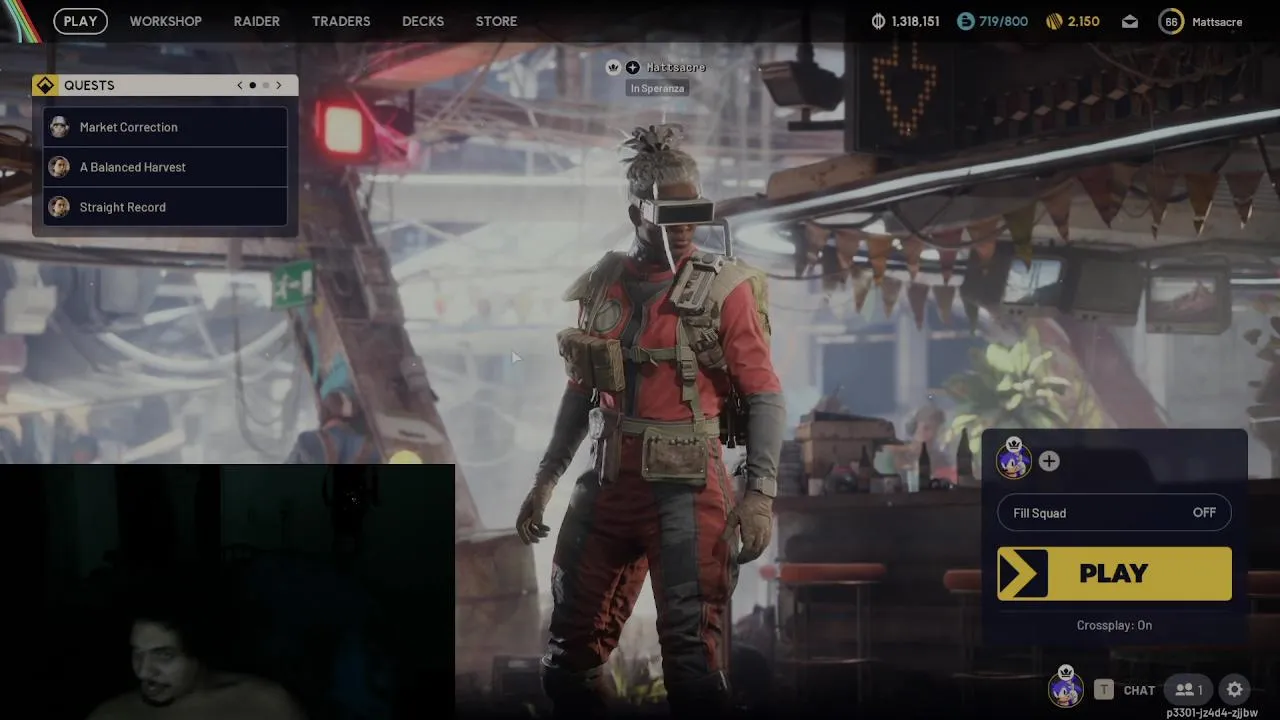This screenshot has width=1280, height=720.
Task: Toggle Fill Squad OFF switch
Action: [x=1114, y=513]
